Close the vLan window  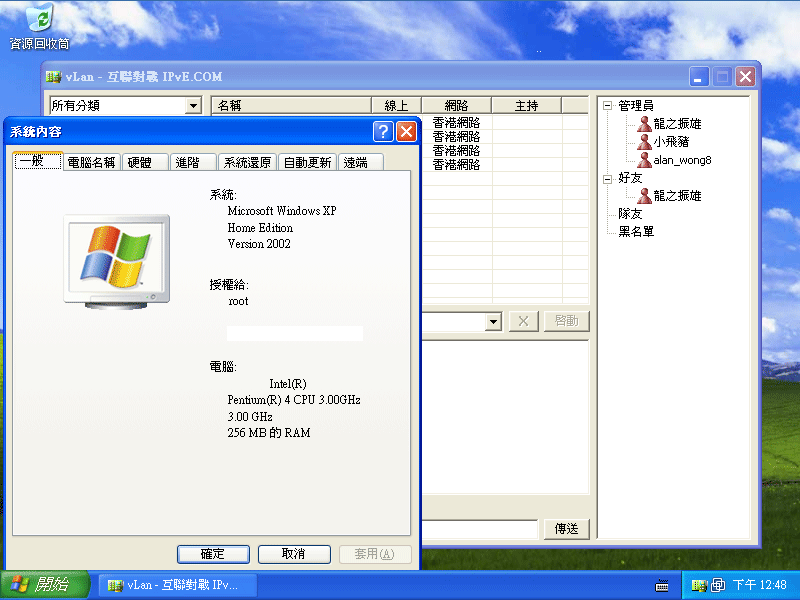point(745,77)
